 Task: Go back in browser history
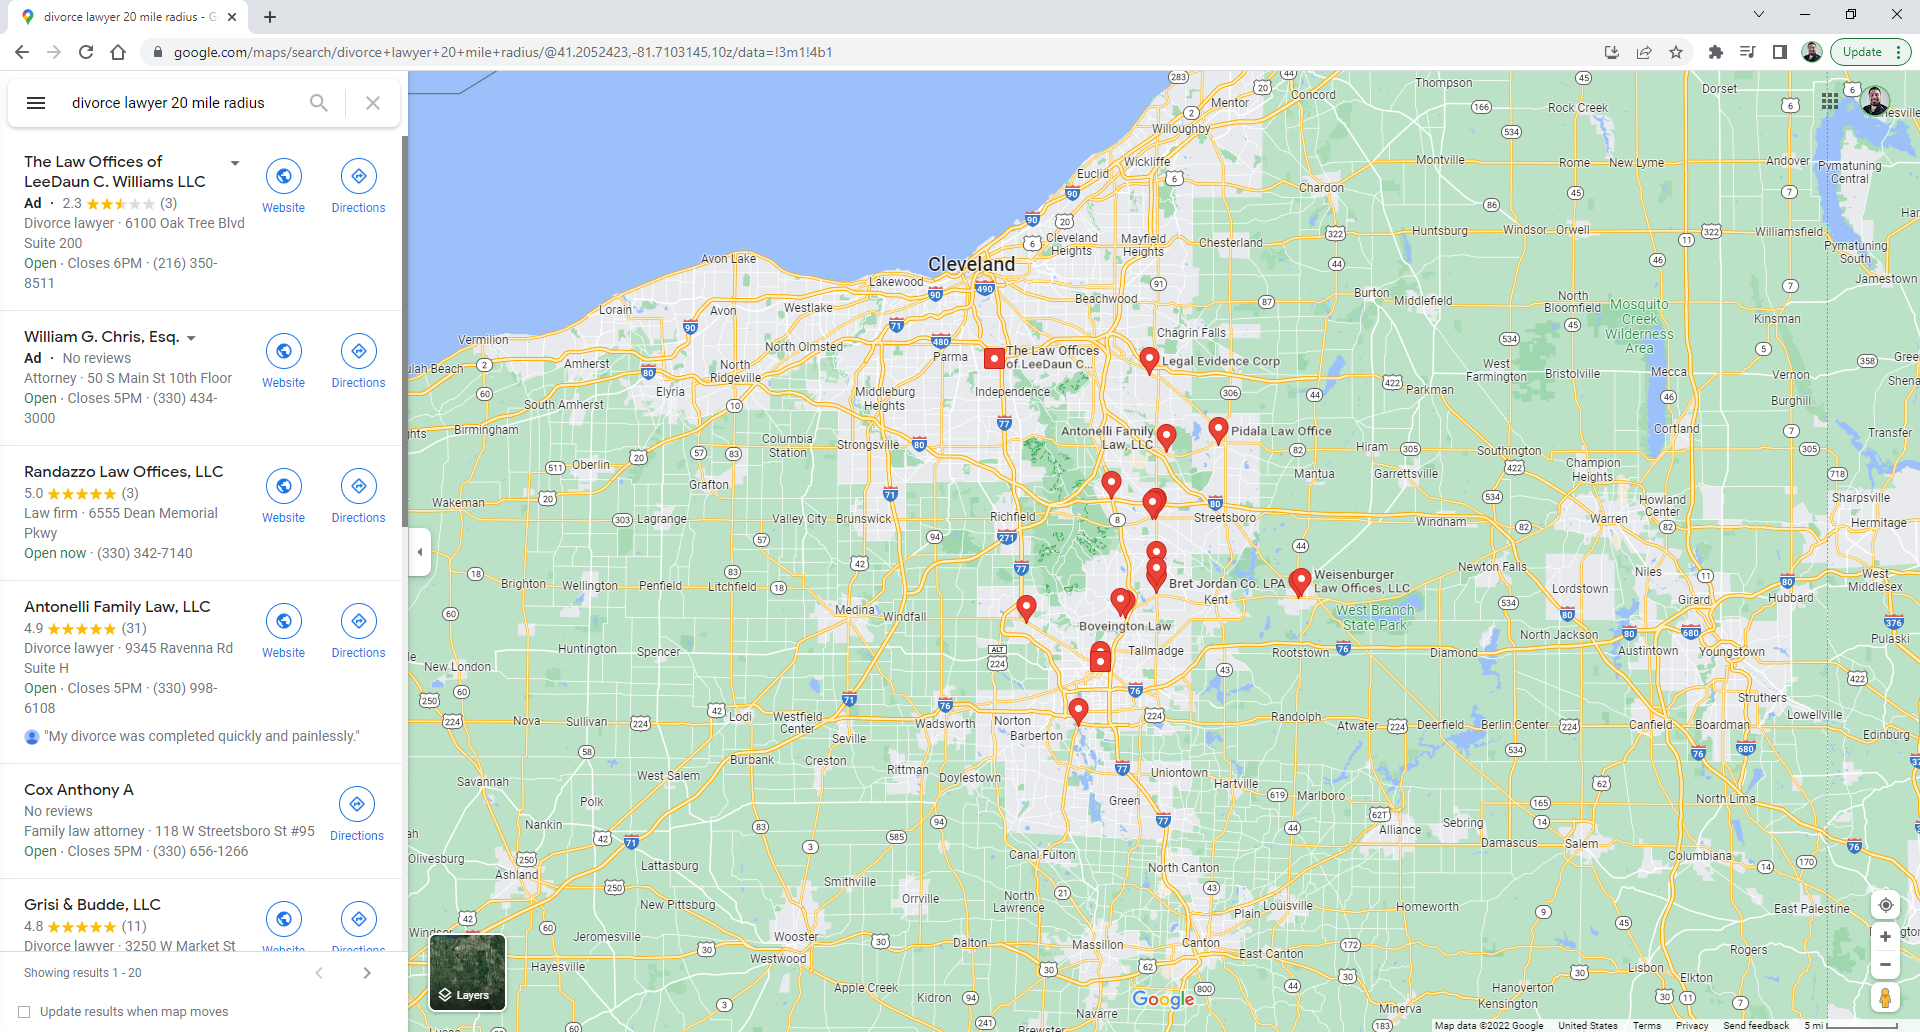pyautogui.click(x=22, y=52)
